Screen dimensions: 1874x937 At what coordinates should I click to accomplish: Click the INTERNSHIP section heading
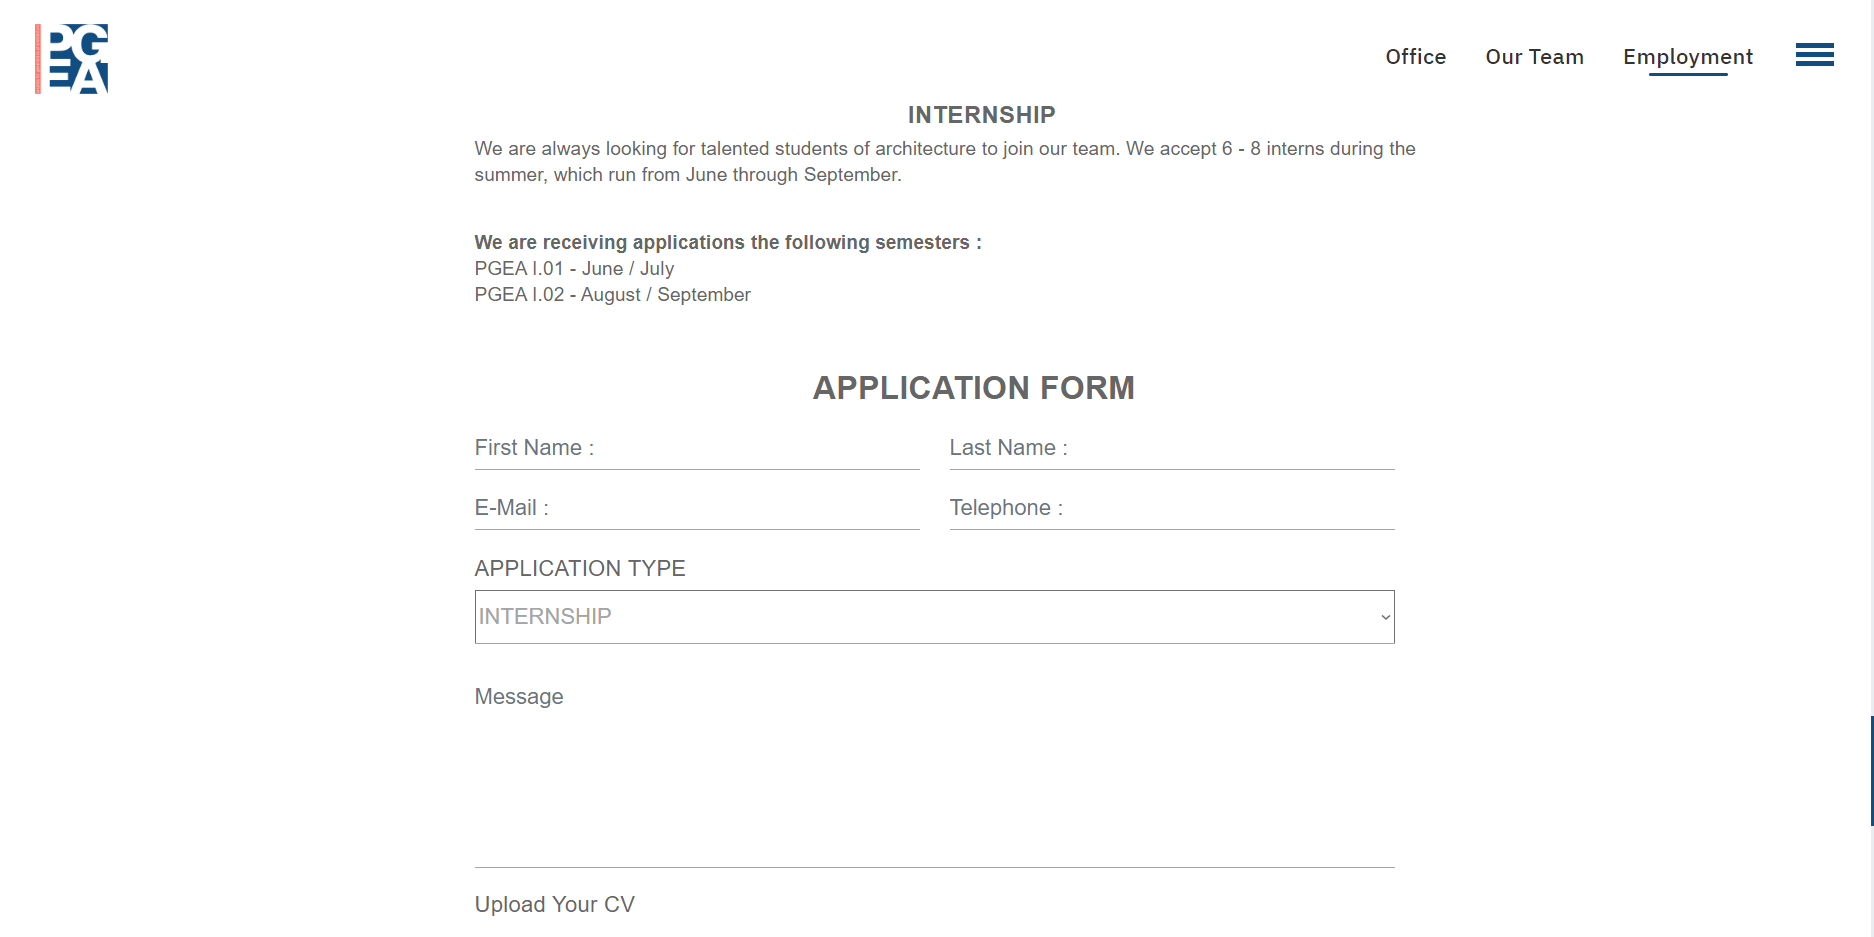(x=981, y=115)
